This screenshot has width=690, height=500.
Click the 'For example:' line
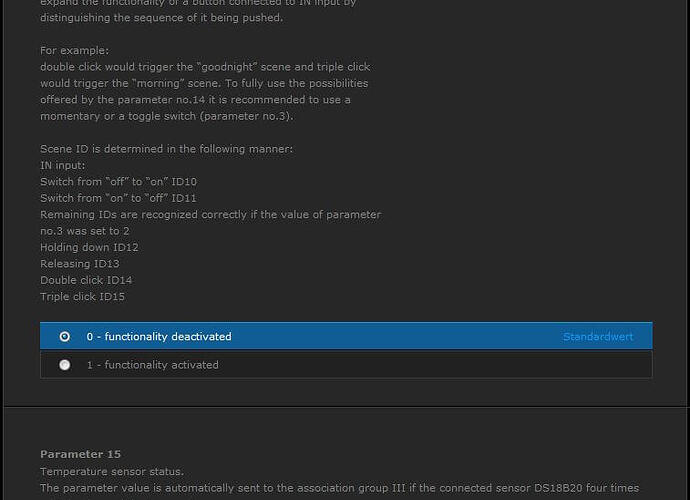click(74, 51)
